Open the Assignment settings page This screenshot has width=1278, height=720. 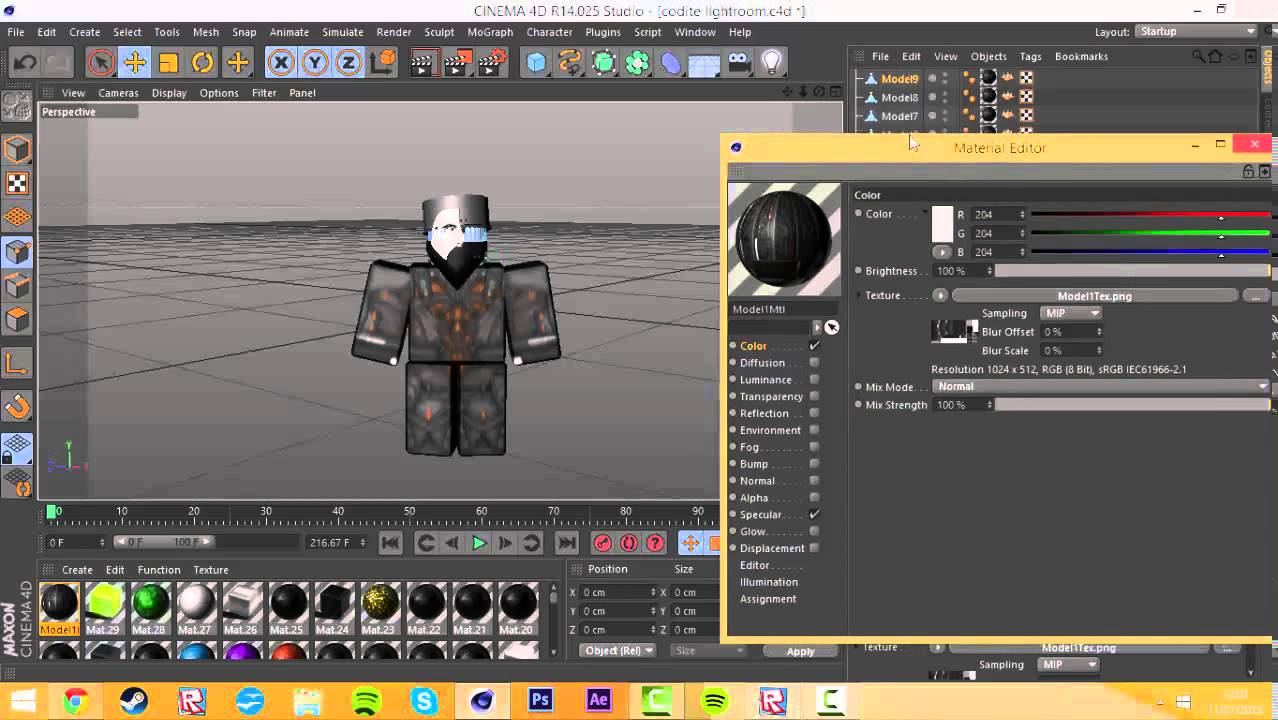tap(768, 599)
